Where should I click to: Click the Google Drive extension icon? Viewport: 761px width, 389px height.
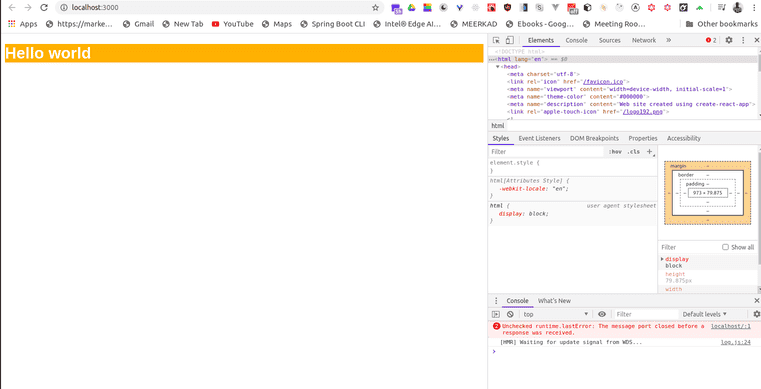point(412,7)
